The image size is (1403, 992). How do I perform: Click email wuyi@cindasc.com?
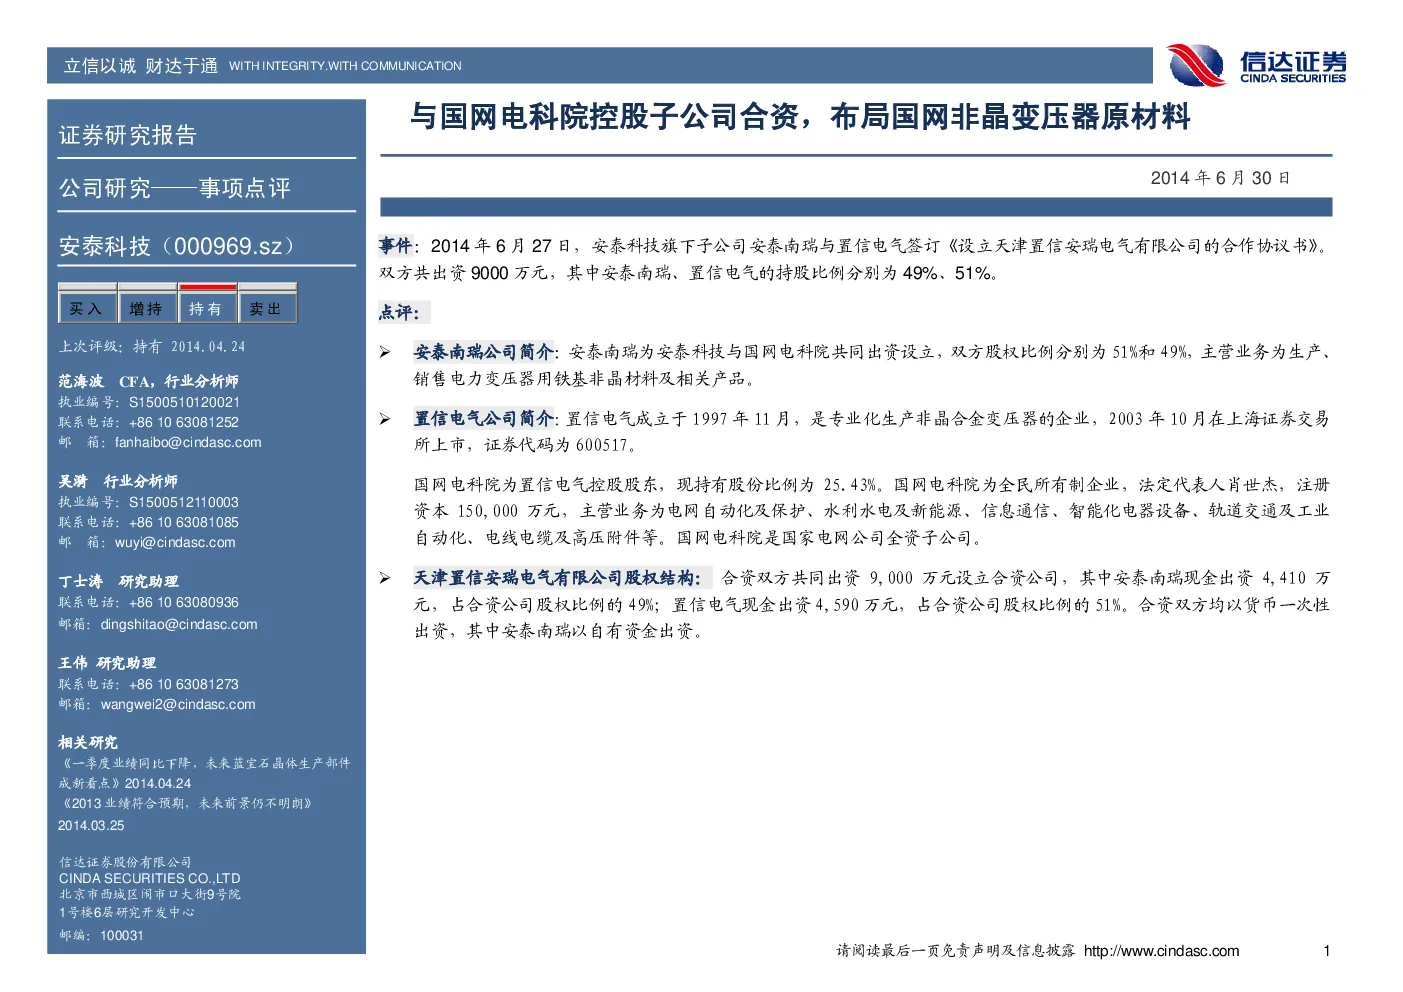coord(175,542)
